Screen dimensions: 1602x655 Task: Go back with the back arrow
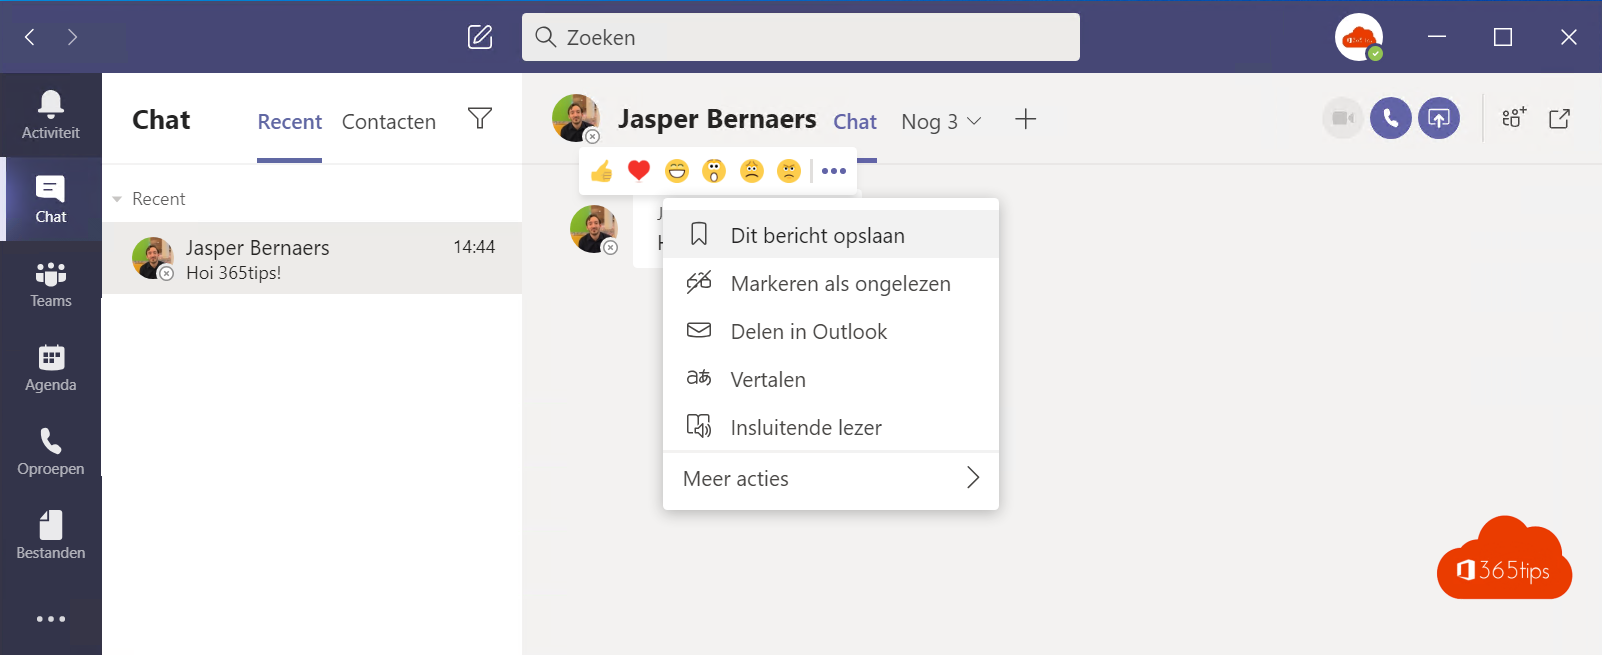[30, 37]
